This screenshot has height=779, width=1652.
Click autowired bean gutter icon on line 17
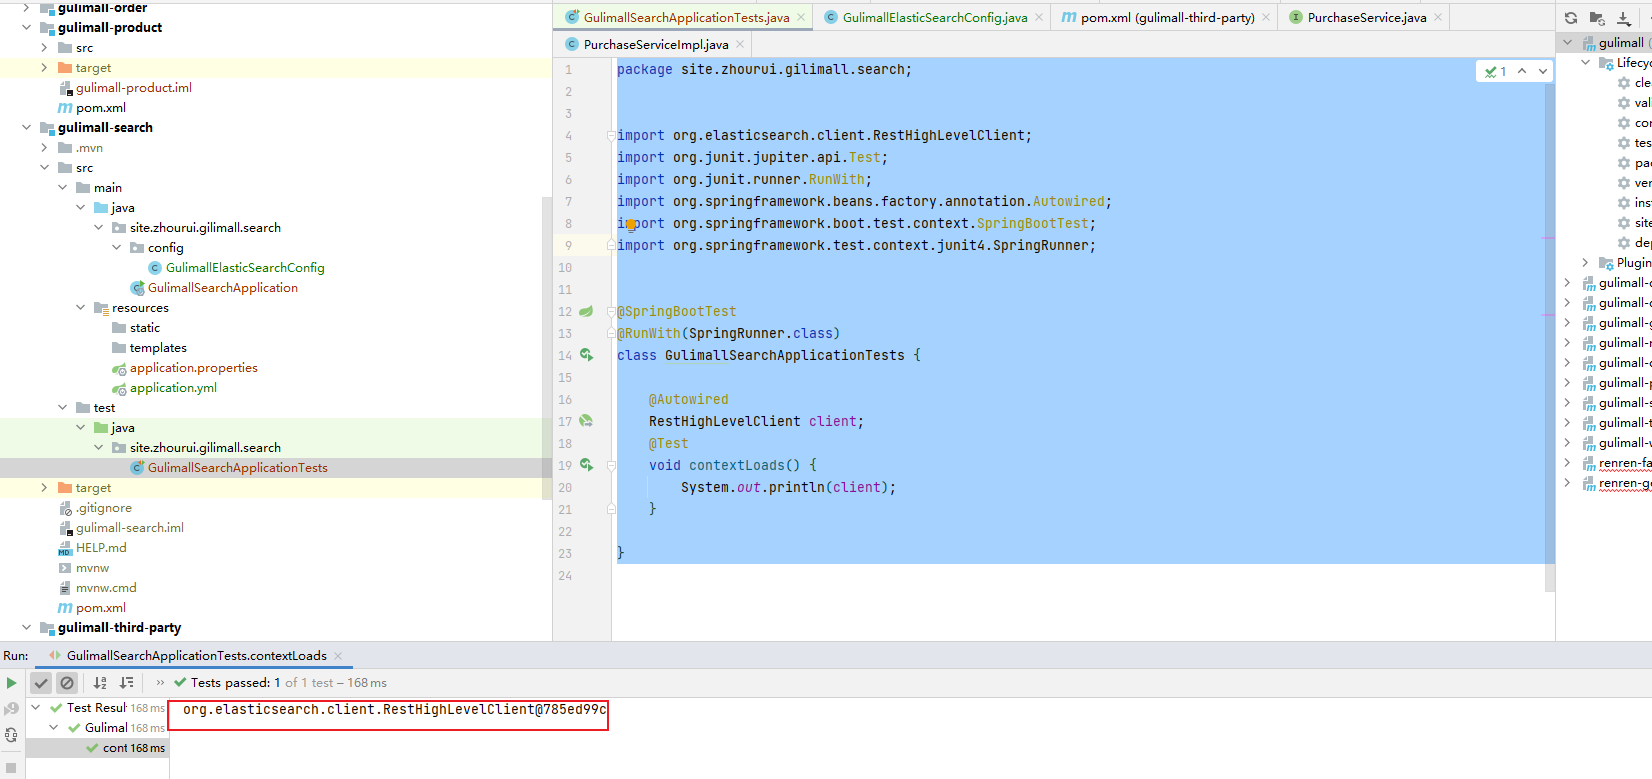tap(586, 421)
